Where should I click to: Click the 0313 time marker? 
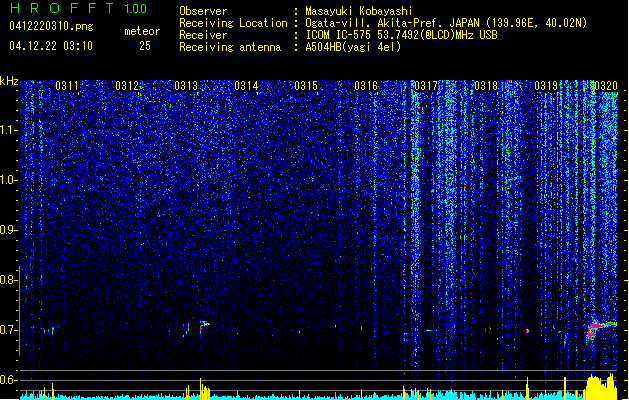[186, 86]
